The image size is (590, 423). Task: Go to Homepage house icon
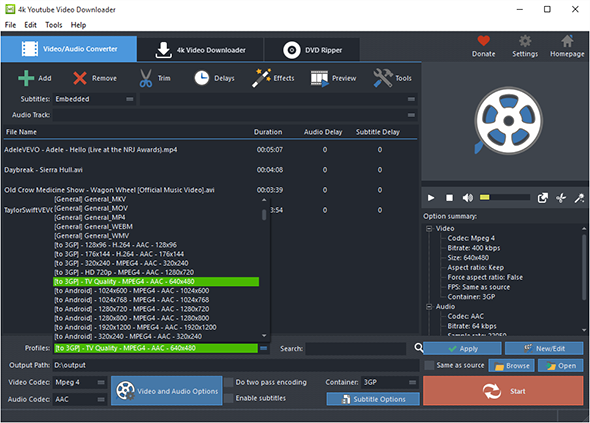point(567,41)
